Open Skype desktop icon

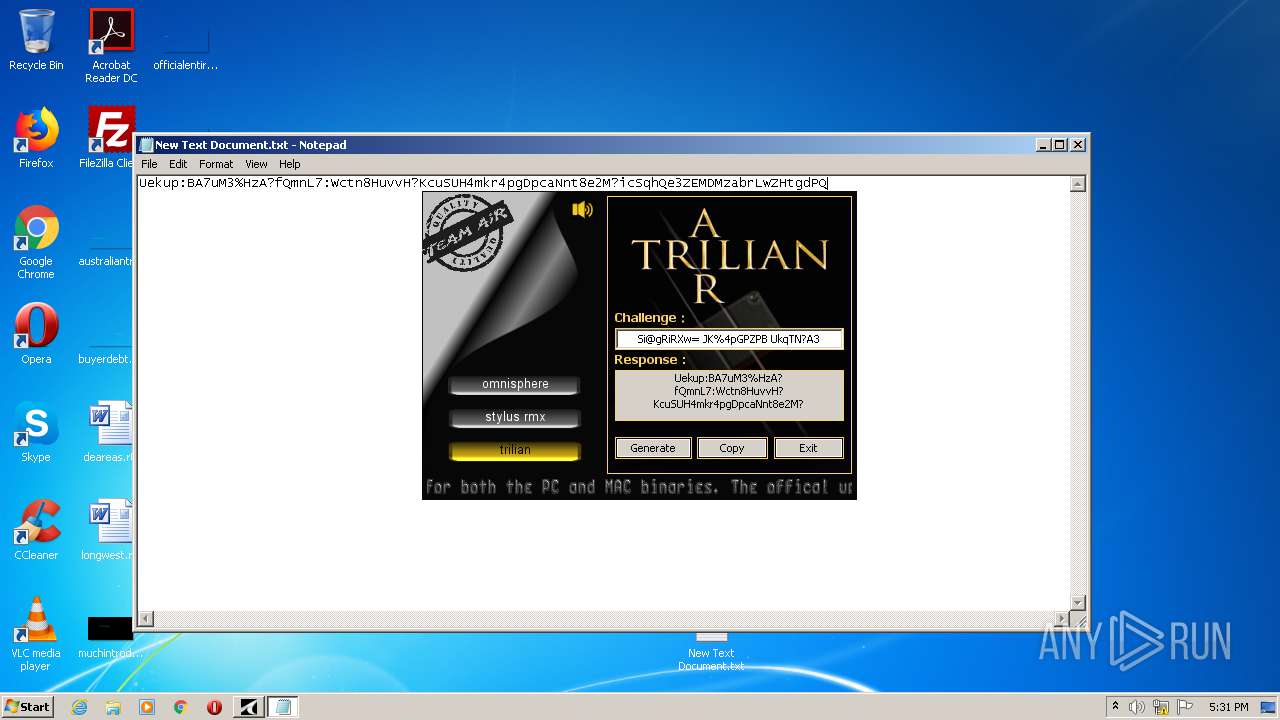[36, 432]
